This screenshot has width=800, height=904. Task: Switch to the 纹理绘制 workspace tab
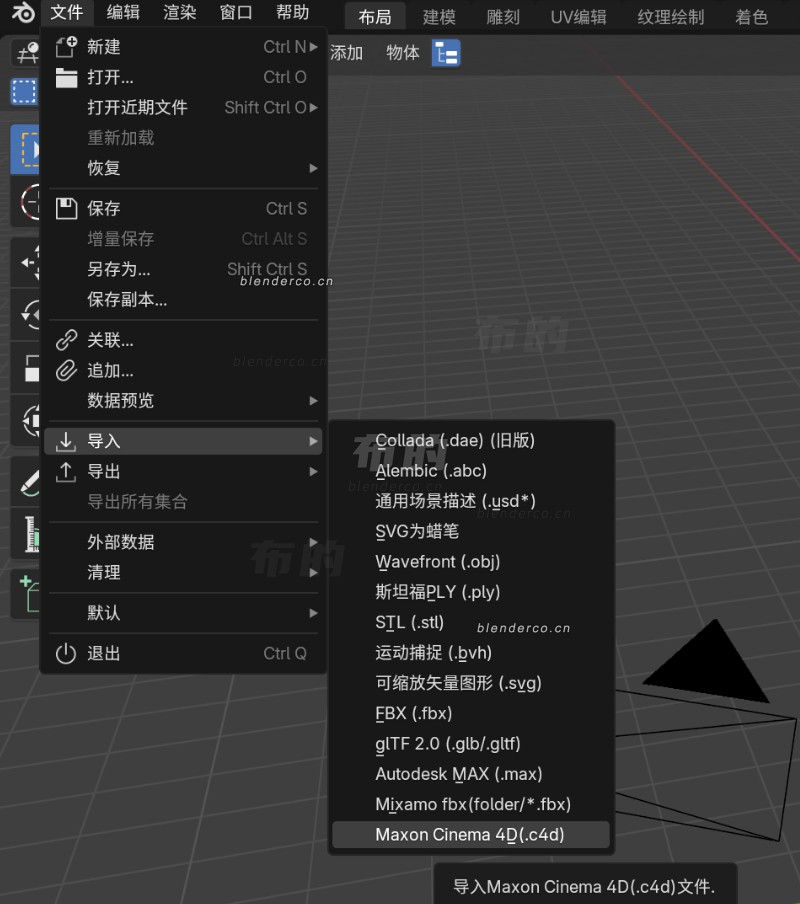pos(671,17)
